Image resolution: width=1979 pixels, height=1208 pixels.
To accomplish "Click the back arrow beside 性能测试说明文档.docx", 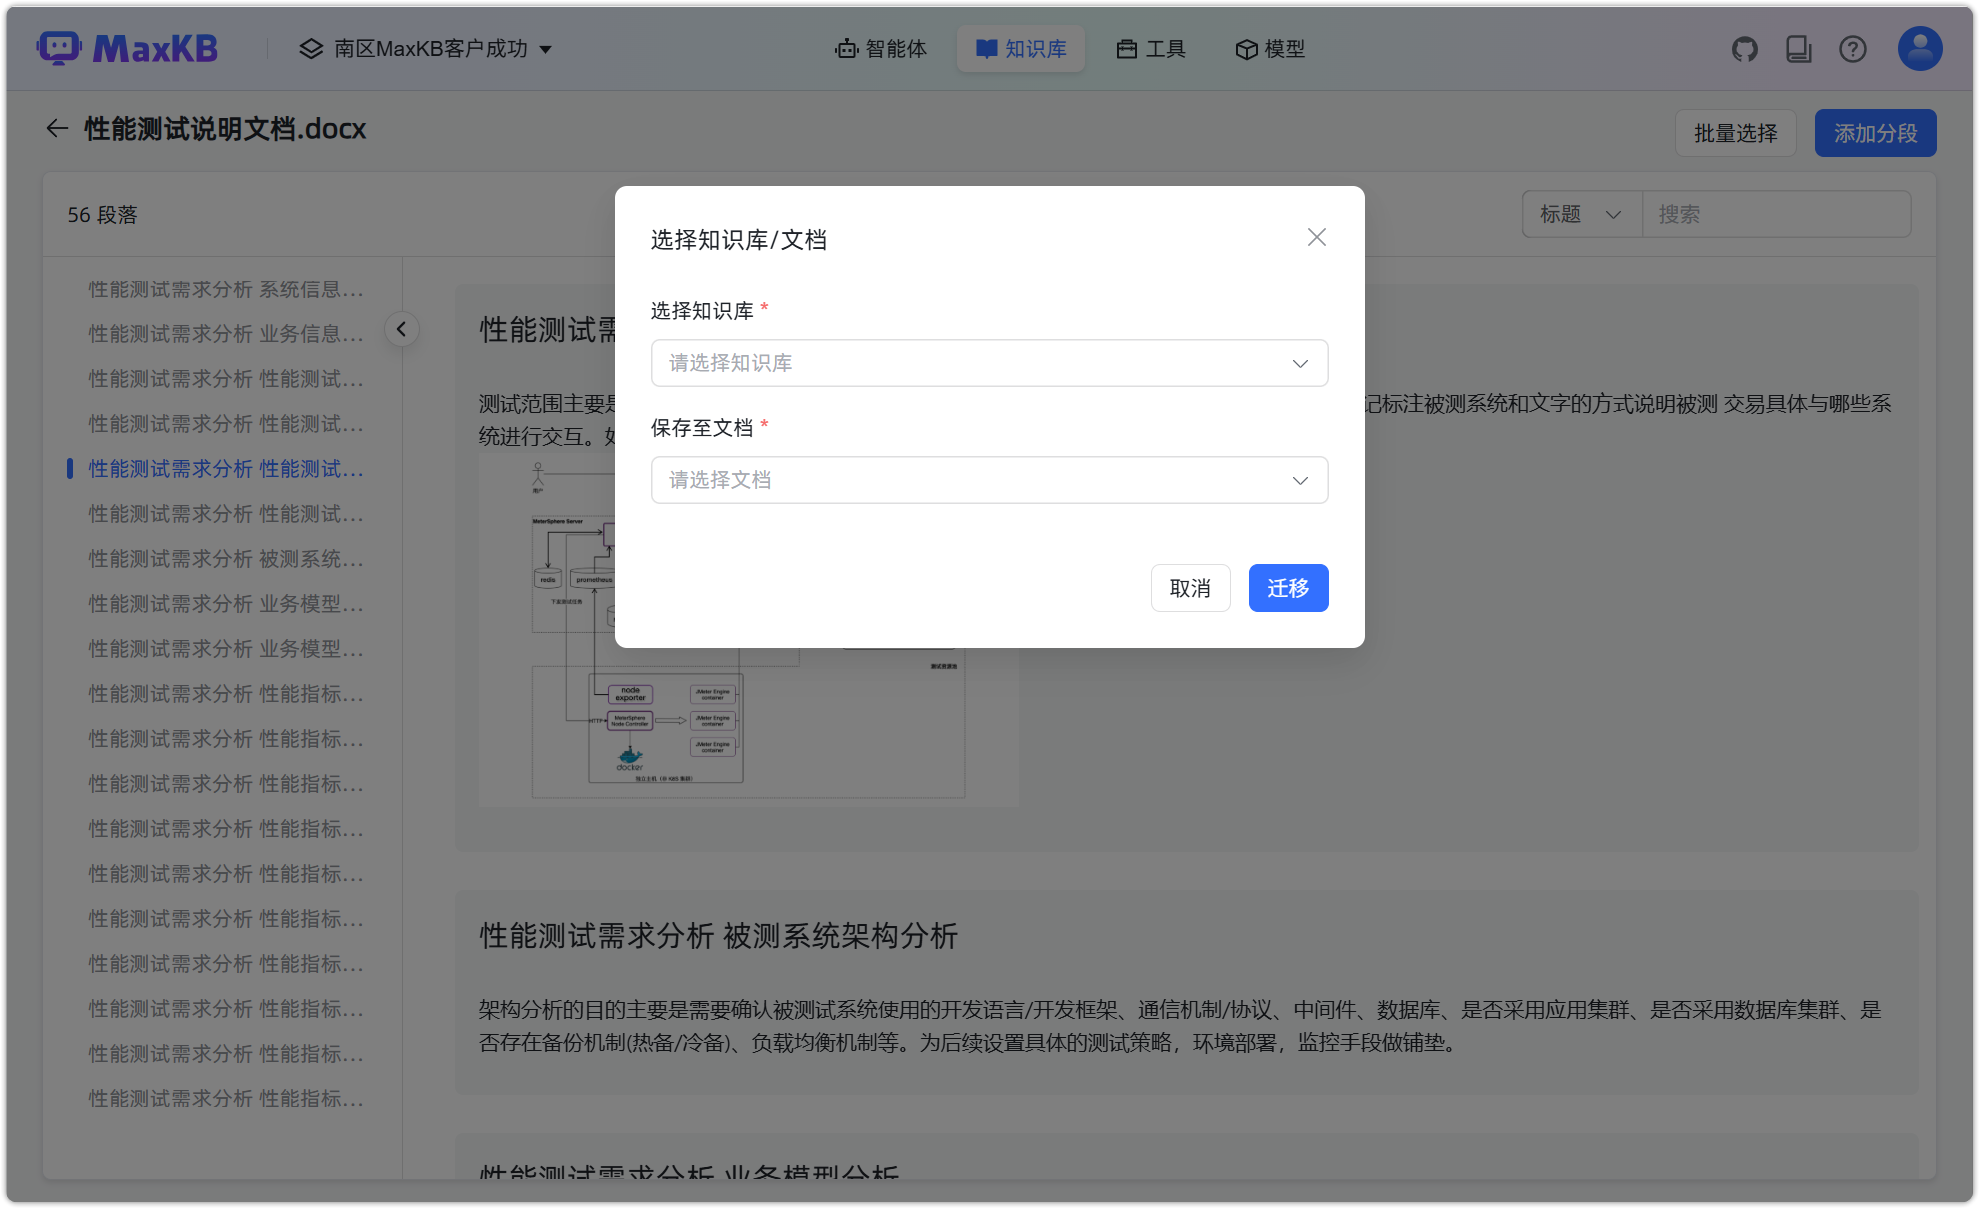I will pos(57,128).
